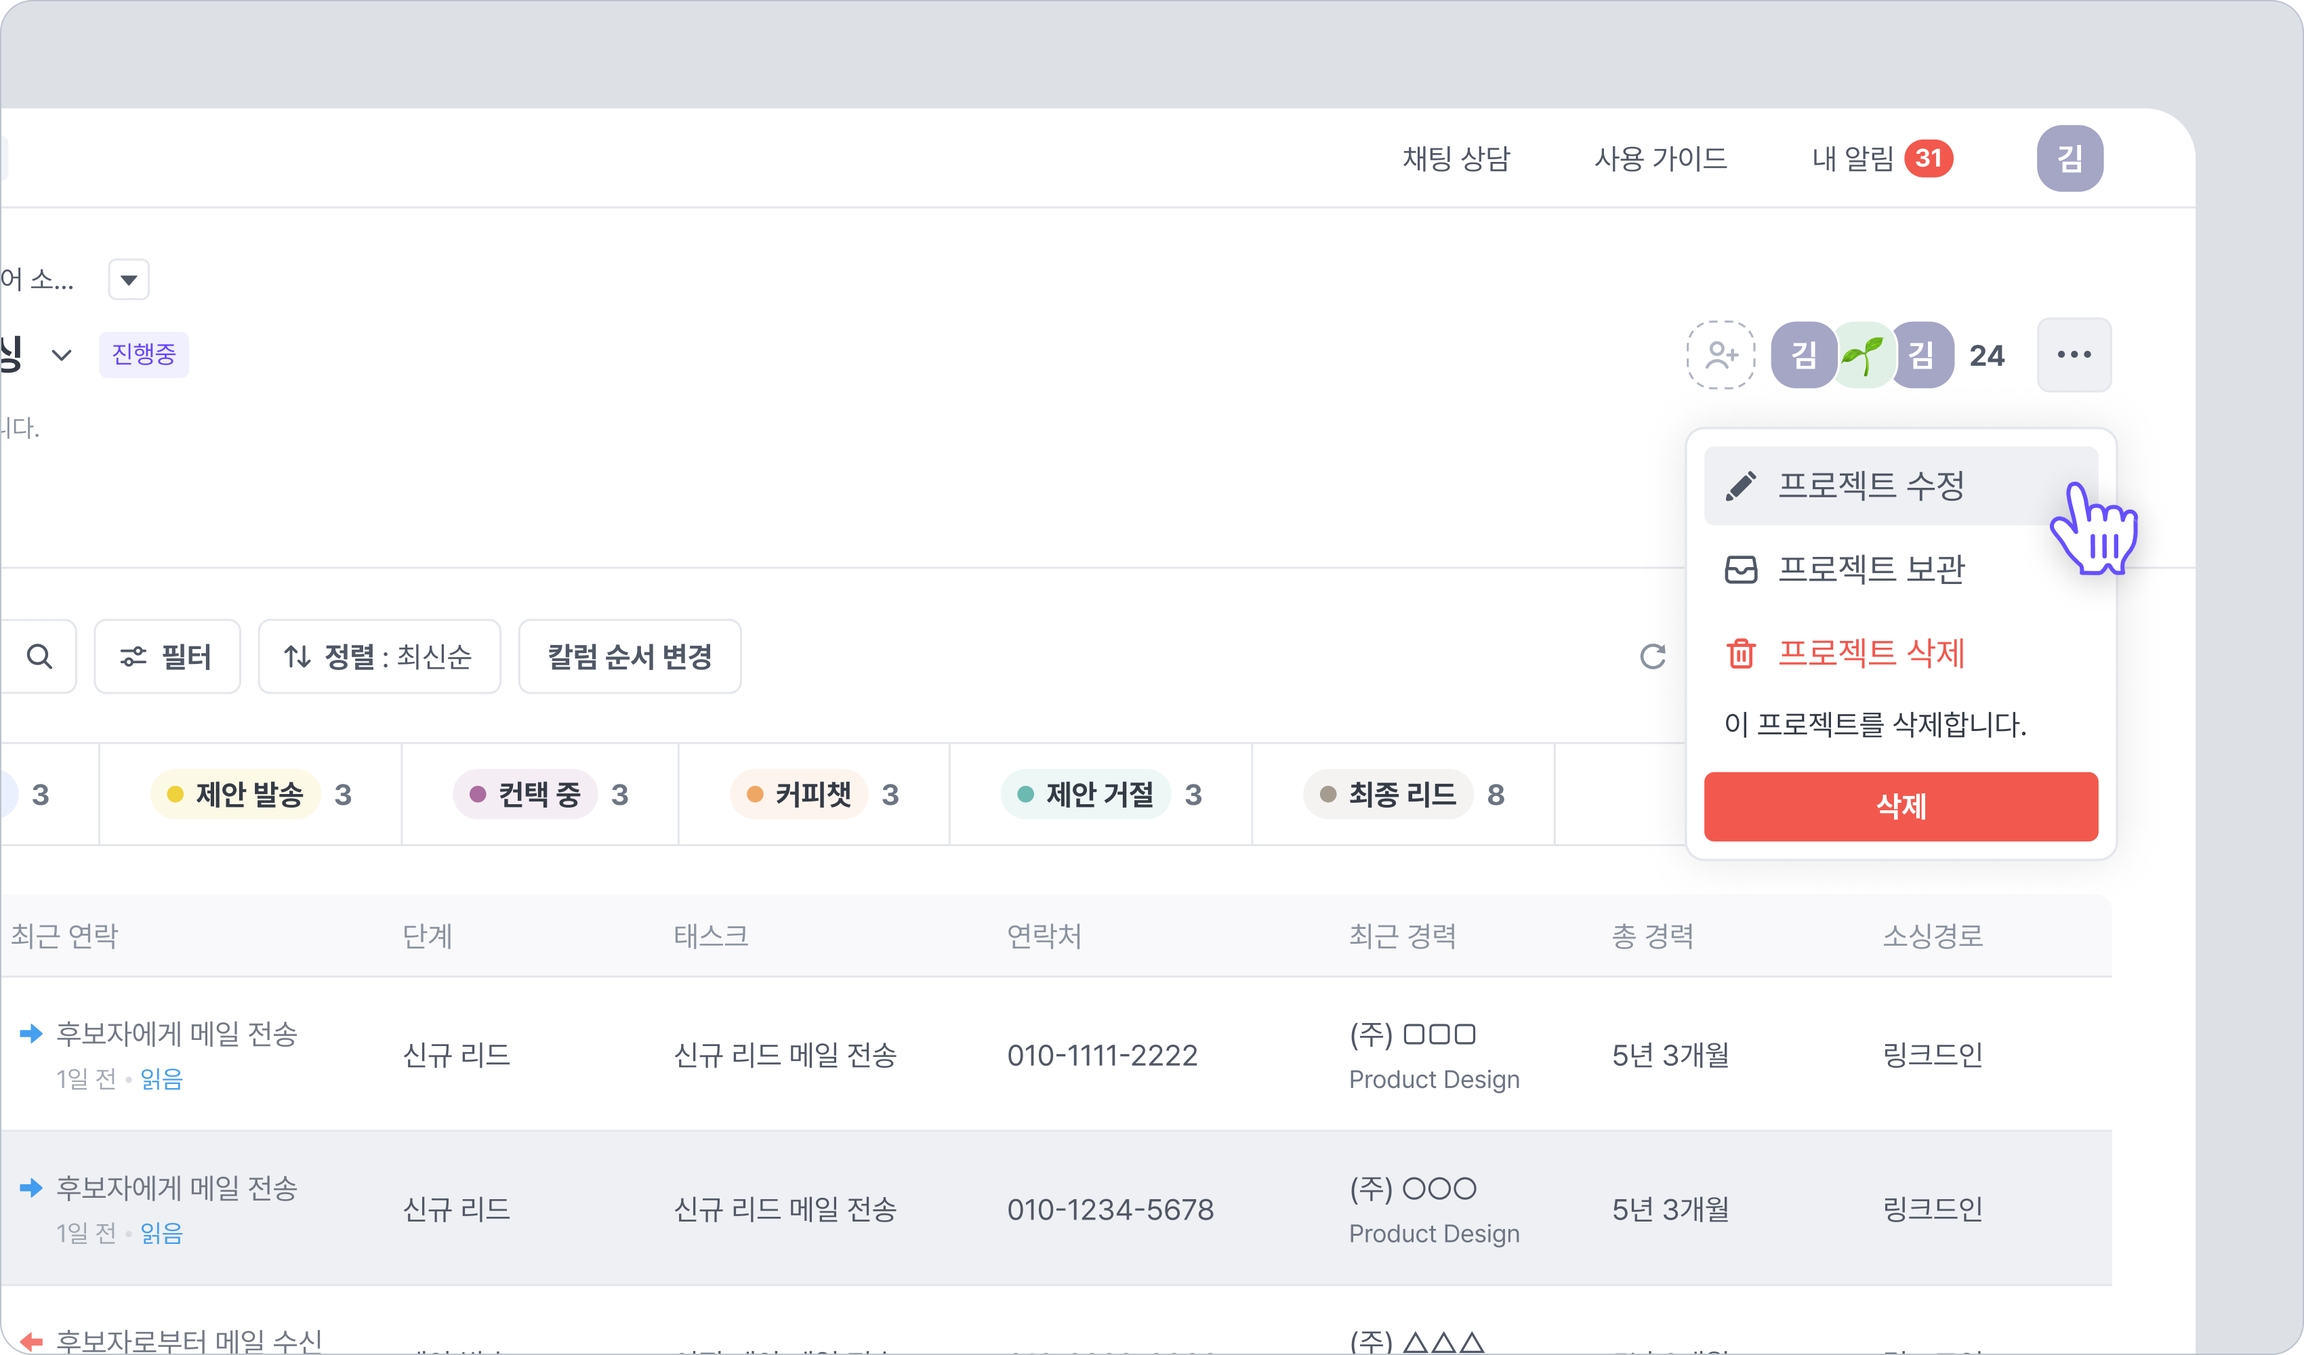This screenshot has width=2304, height=1355.
Task: Select 프로젝트 수정 from the menu
Action: pyautogui.click(x=1870, y=486)
